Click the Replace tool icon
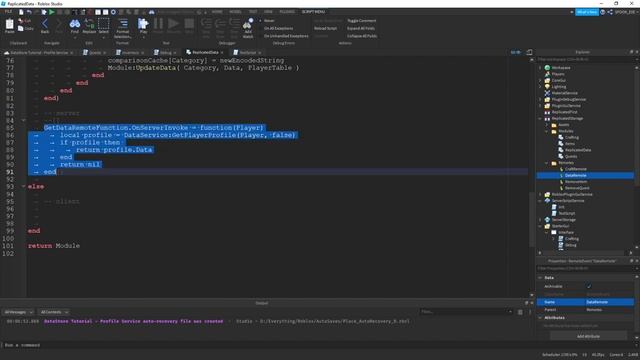Viewport: 640px width, 360px height. [89, 25]
